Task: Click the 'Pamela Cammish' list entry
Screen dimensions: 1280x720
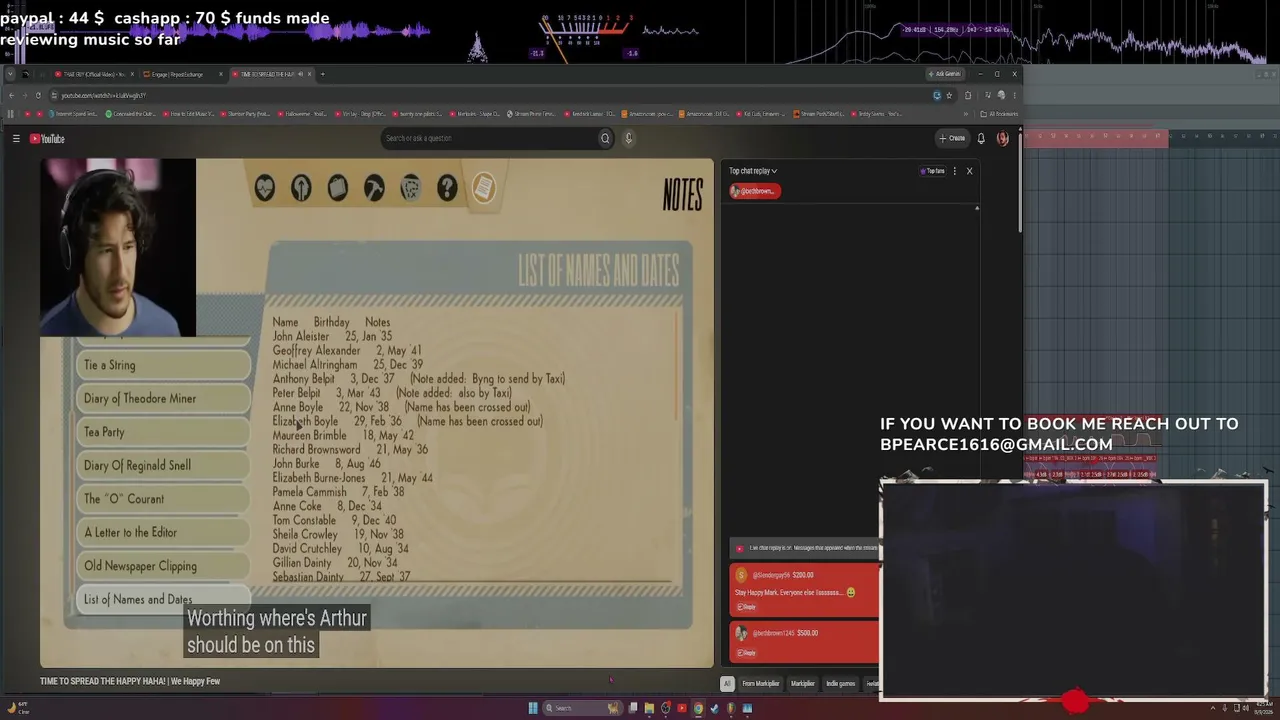Action: 338,493
